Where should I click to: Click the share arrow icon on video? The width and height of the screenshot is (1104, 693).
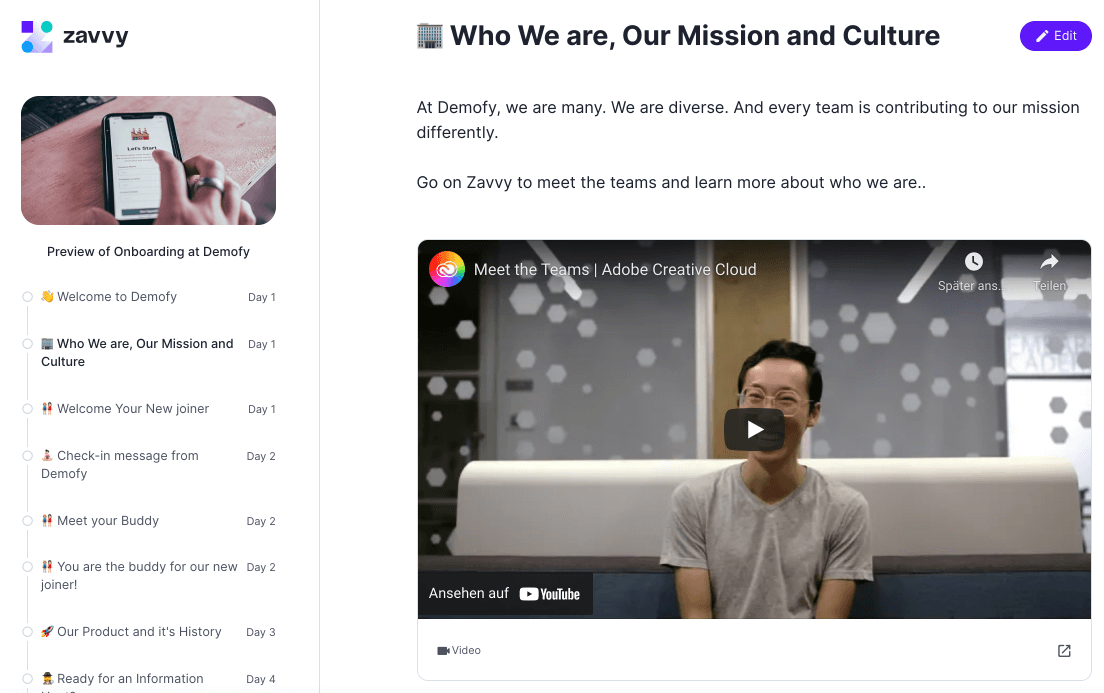[1049, 262]
